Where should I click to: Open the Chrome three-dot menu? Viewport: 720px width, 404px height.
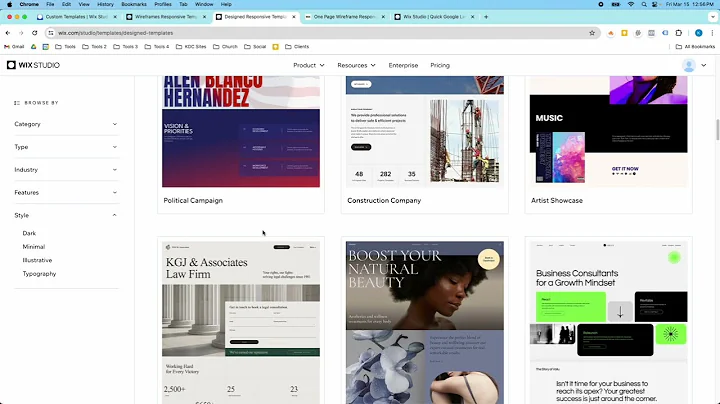click(712, 33)
